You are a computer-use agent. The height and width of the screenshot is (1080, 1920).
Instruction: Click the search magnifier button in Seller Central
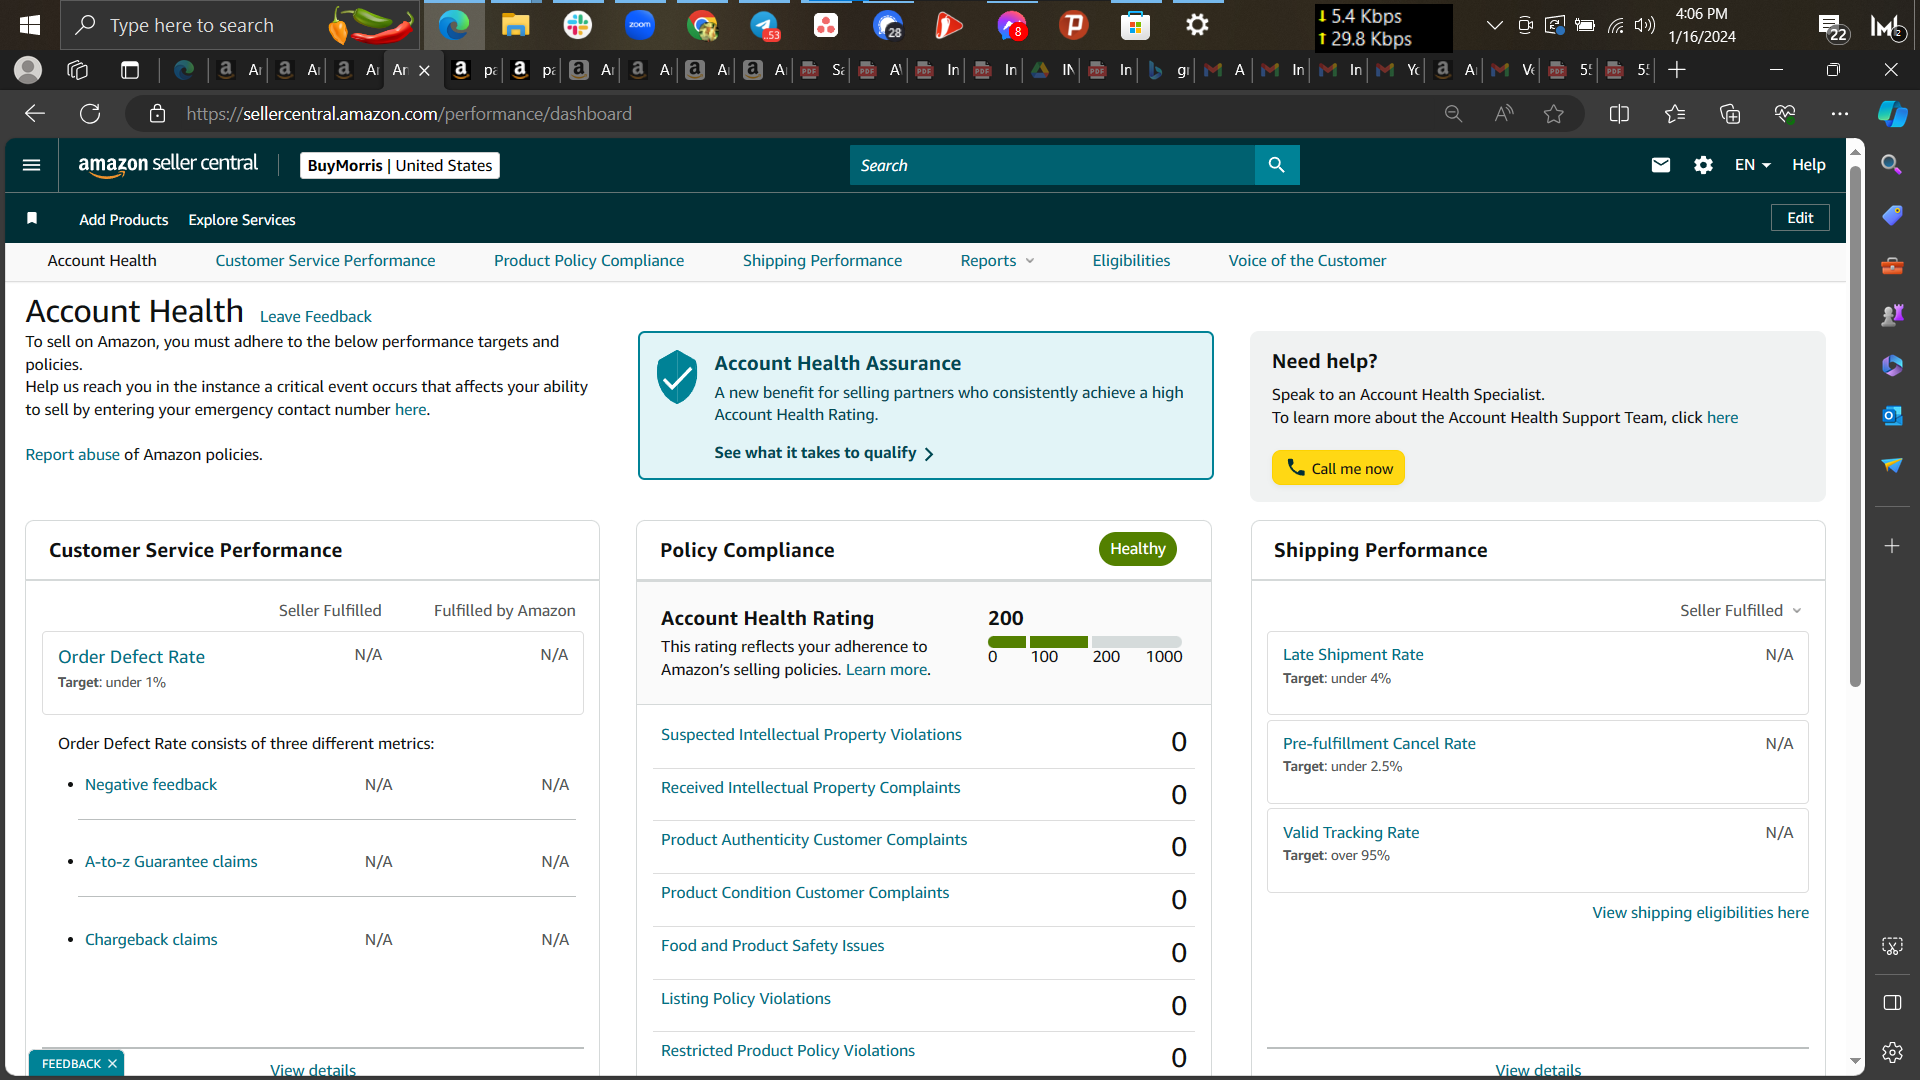(1277, 165)
